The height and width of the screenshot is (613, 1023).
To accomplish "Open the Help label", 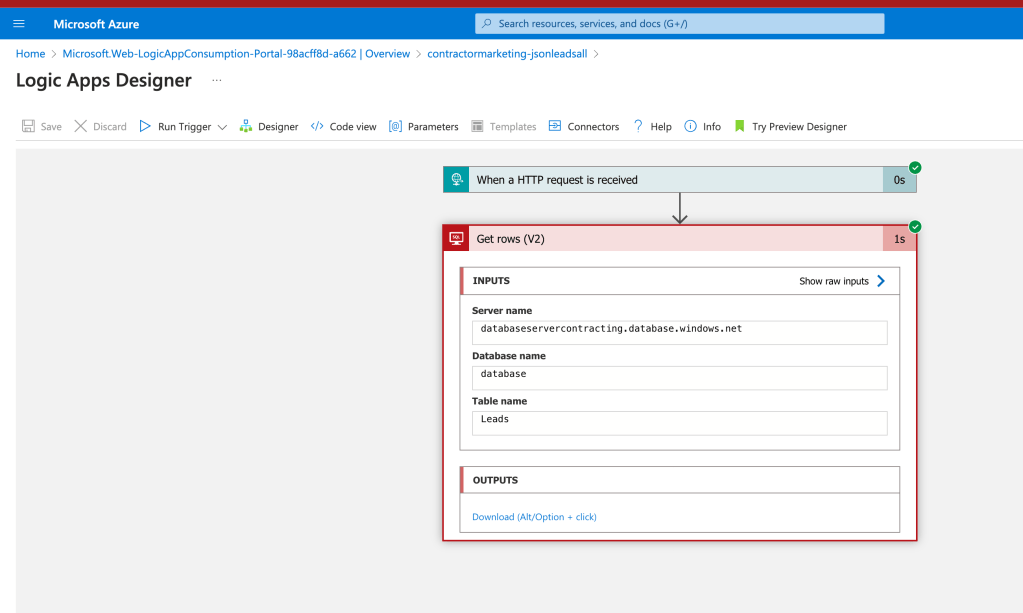I will (661, 127).
